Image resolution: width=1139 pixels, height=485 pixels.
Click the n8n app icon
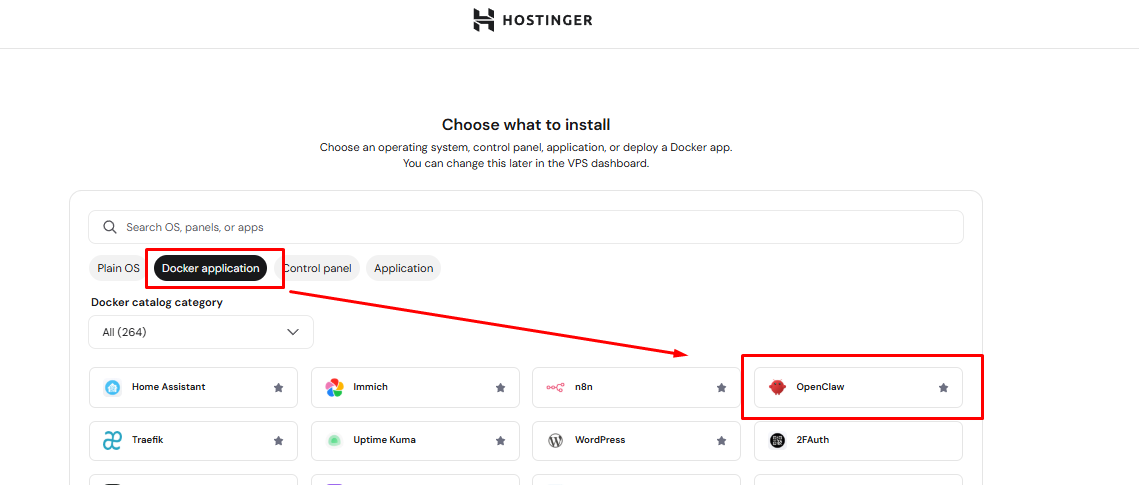[x=555, y=387]
